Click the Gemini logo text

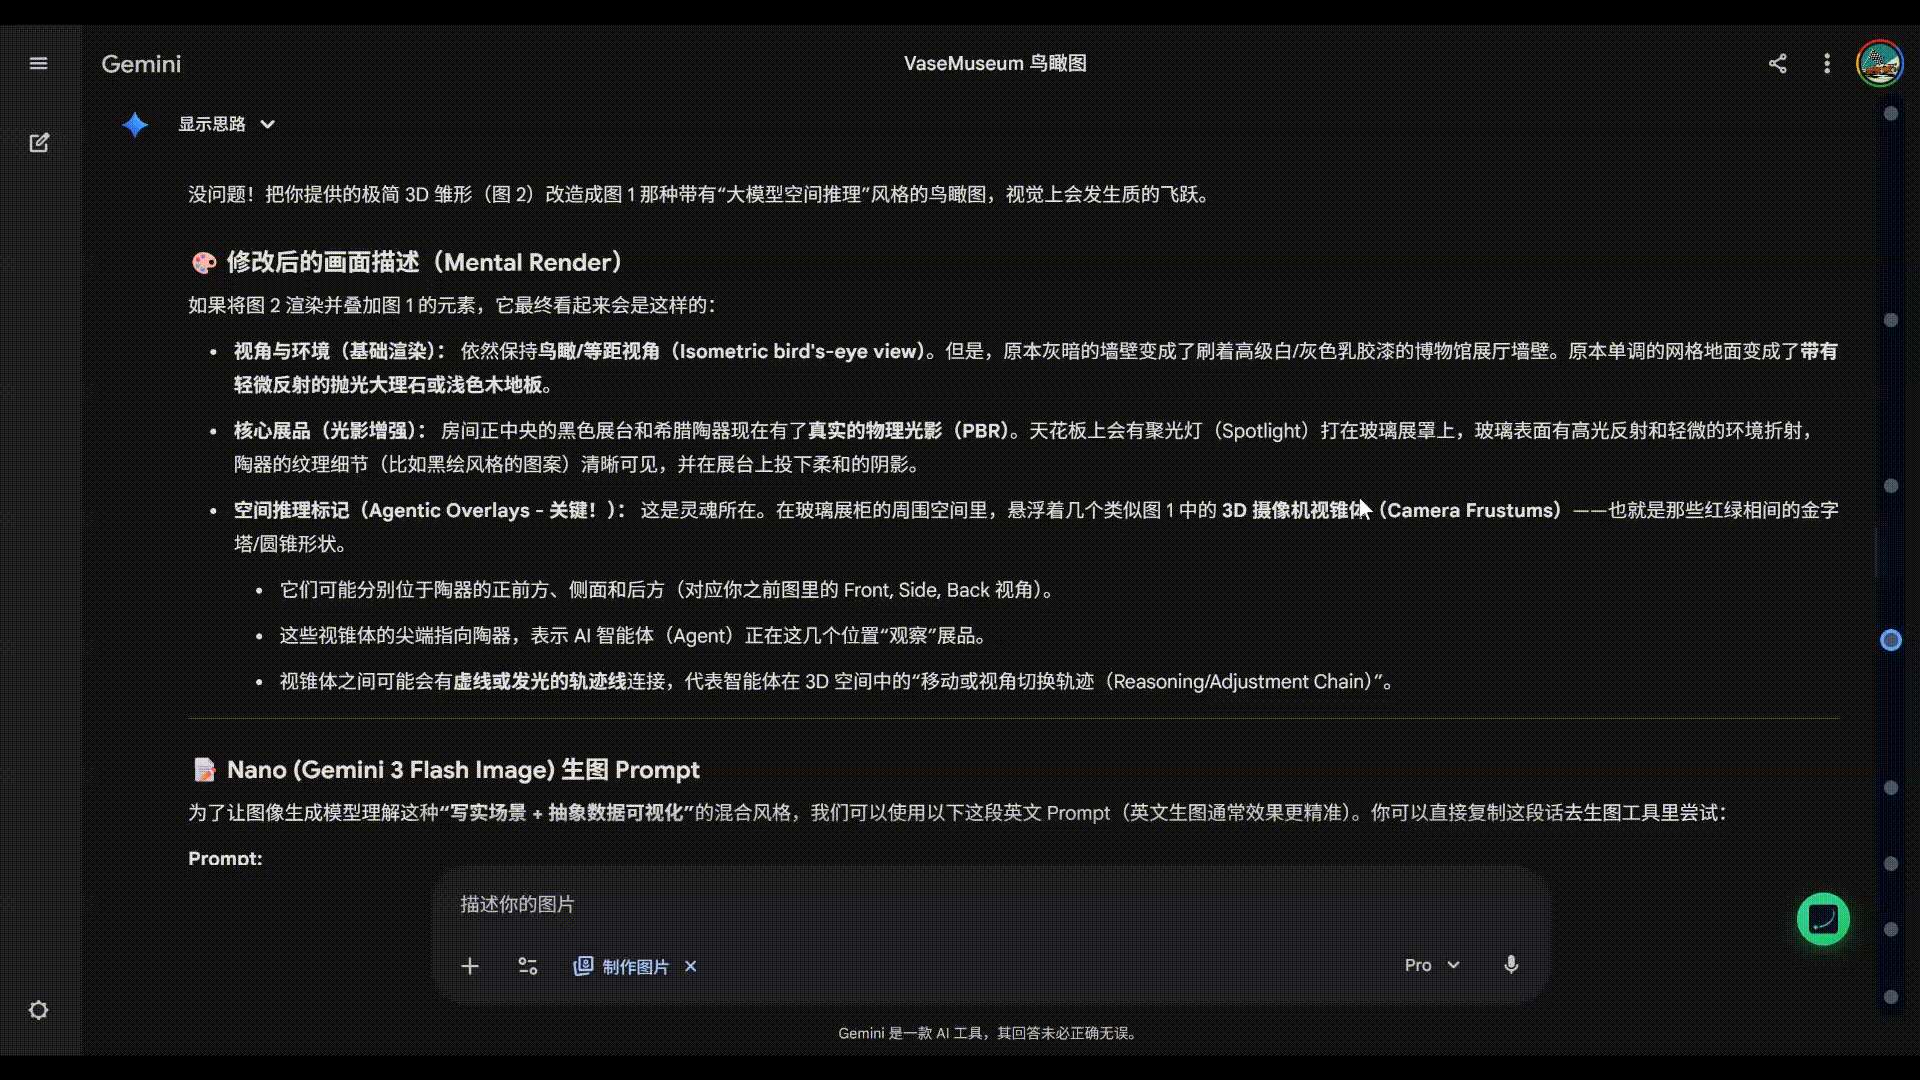click(141, 64)
